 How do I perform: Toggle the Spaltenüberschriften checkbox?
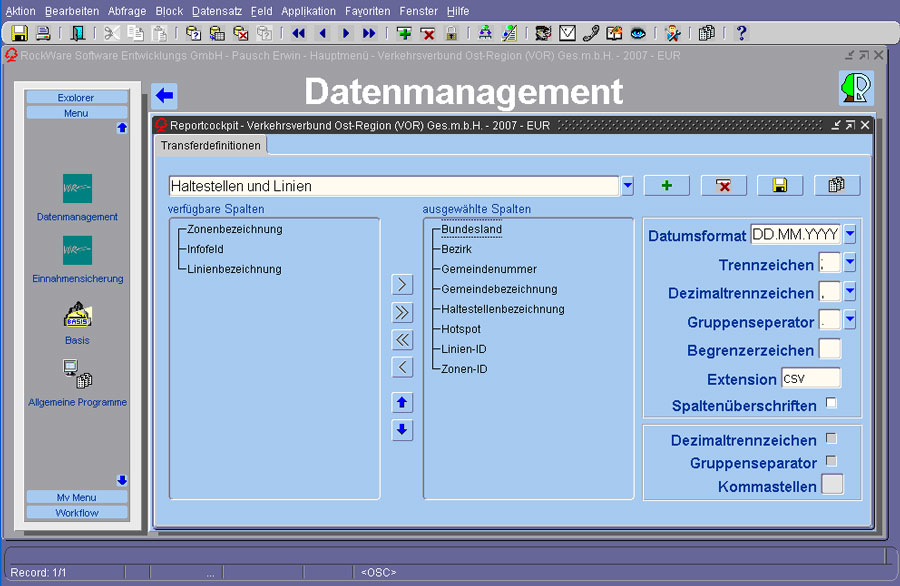tap(831, 403)
